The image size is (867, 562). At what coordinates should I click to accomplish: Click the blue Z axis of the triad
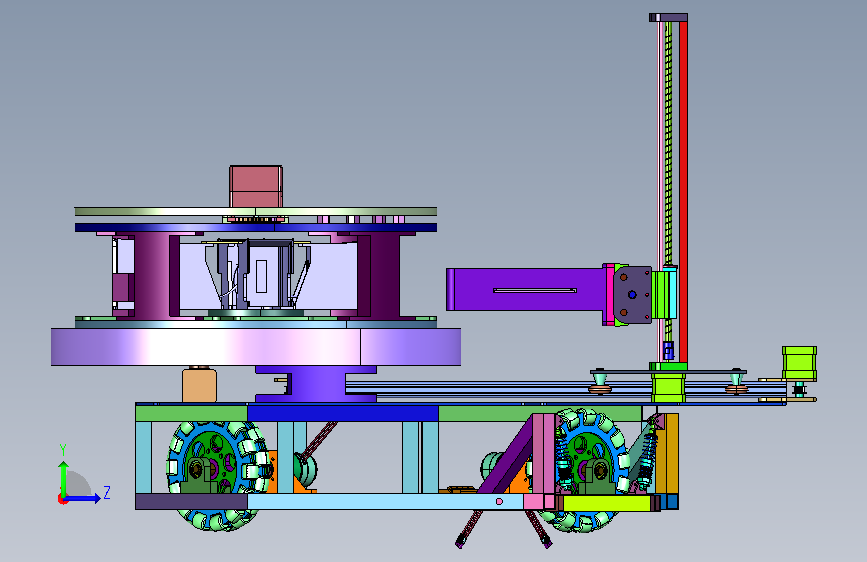coord(83,498)
